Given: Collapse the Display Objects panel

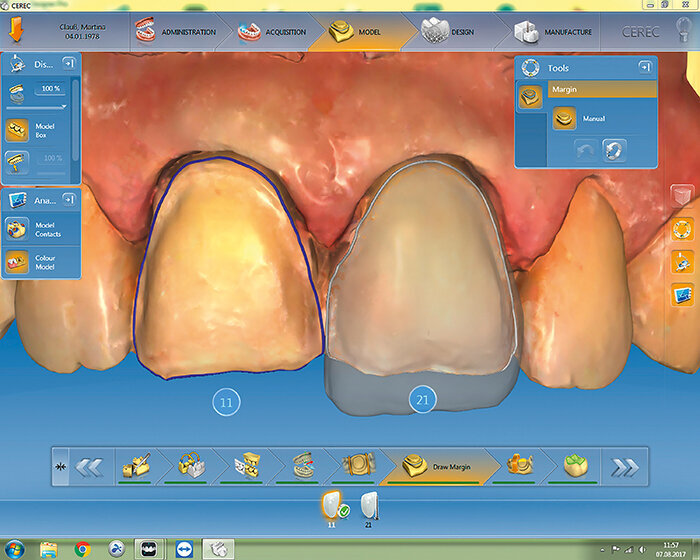Looking at the screenshot, I should click(69, 64).
